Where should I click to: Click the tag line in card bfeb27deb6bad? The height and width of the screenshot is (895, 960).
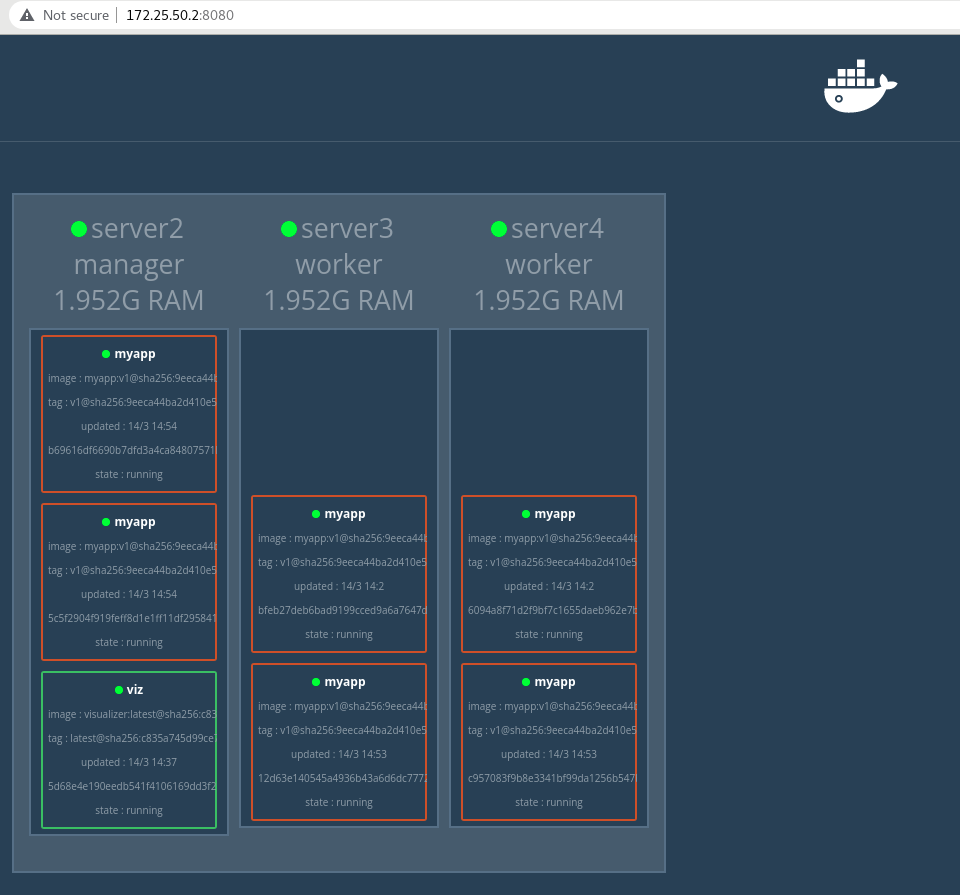tap(342, 563)
